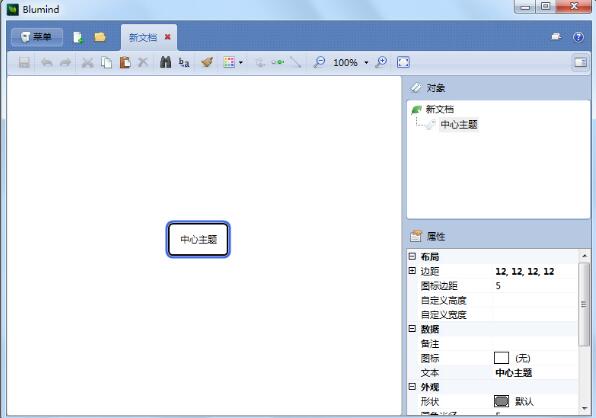
Task: Delete the selected topic with X icon
Action: (143, 62)
